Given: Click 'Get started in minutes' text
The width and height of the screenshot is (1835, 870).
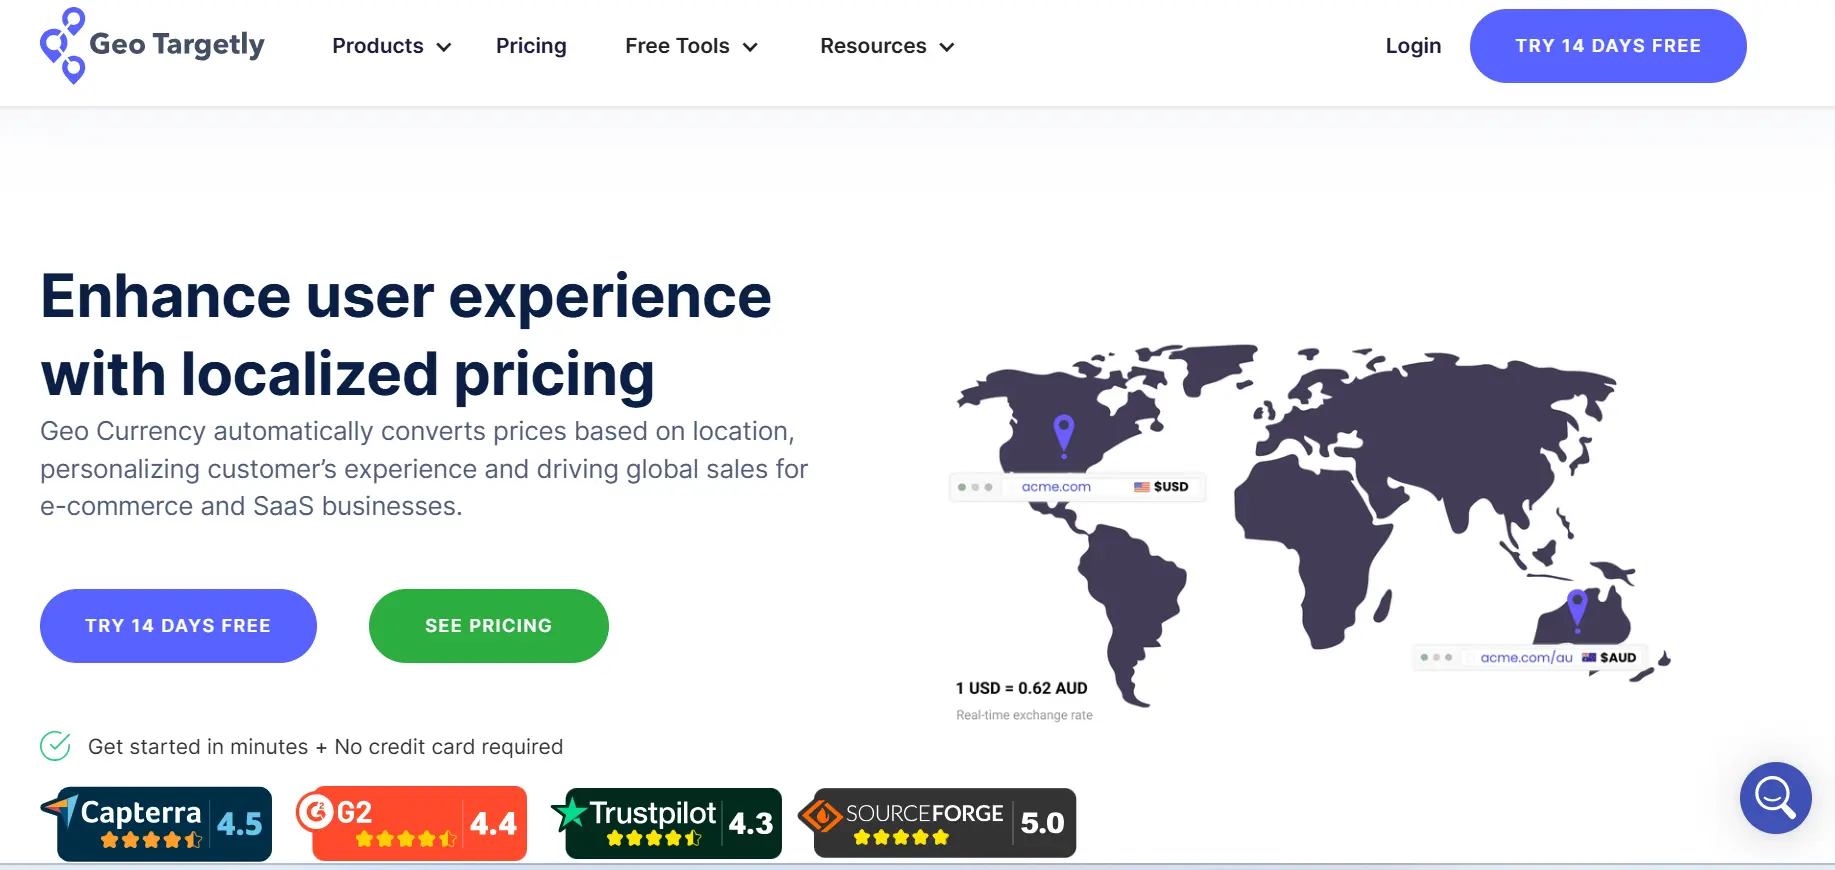Looking at the screenshot, I should pyautogui.click(x=198, y=747).
